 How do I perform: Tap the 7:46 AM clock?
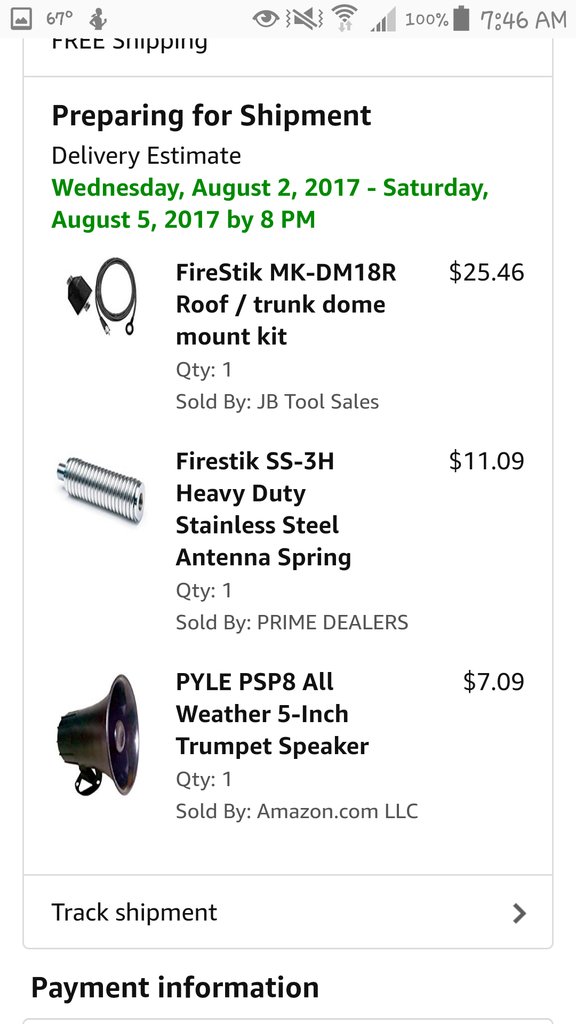coord(523,20)
